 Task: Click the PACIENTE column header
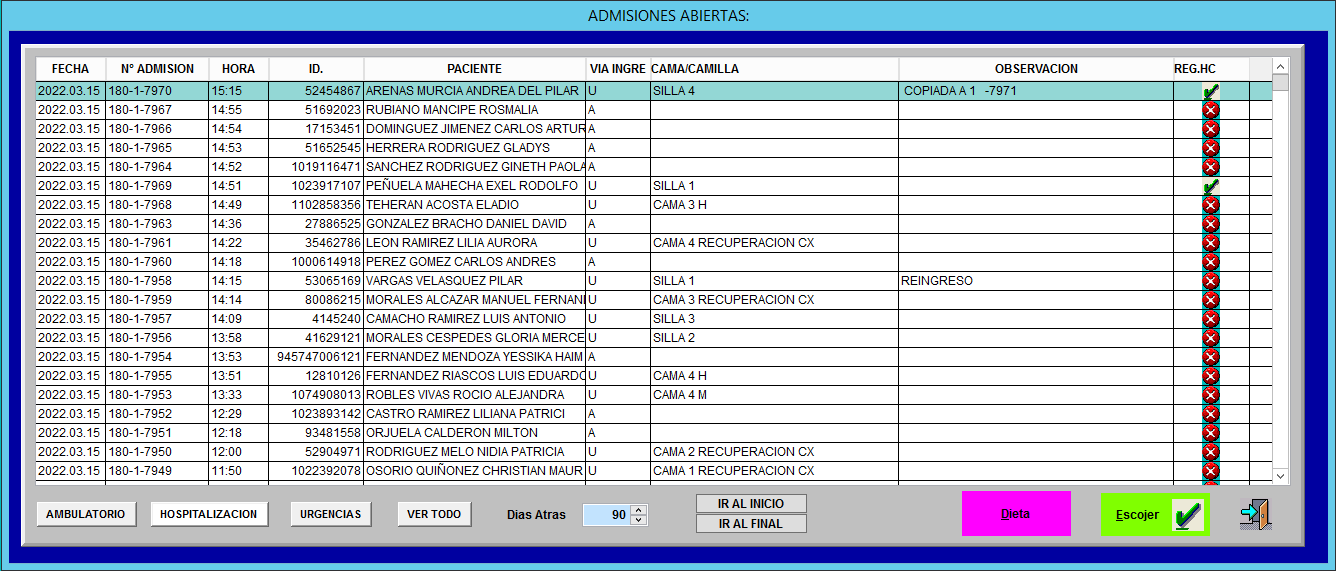[x=475, y=69]
